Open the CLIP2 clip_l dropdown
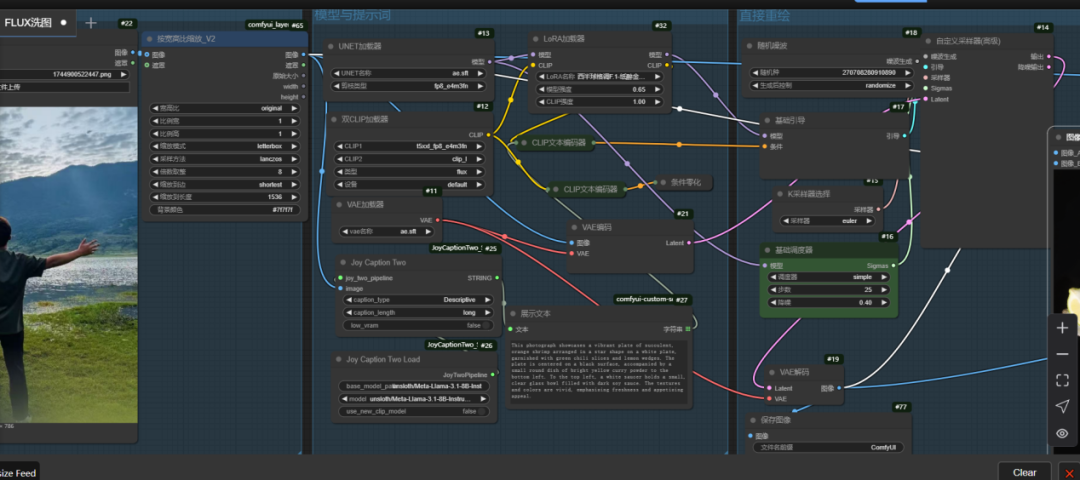Screen dimensions: 1080x480 tap(409, 158)
